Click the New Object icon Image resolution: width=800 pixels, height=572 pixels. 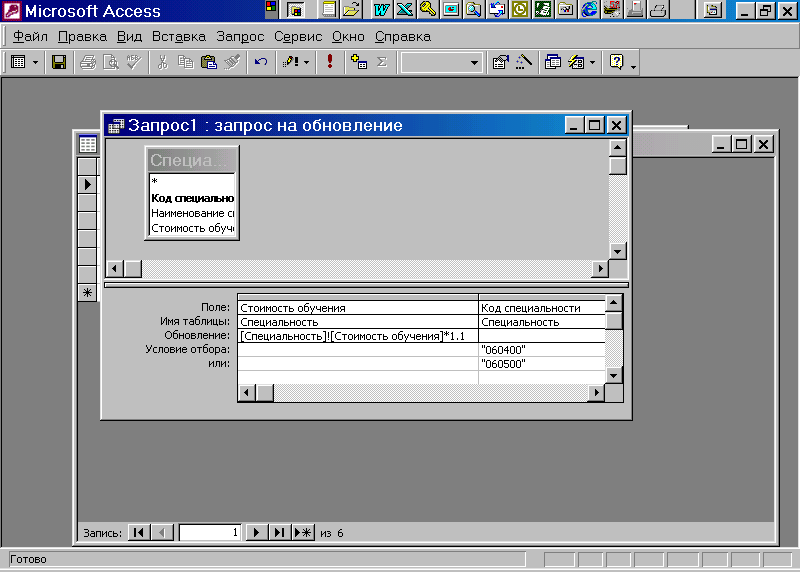pyautogui.click(x=577, y=62)
